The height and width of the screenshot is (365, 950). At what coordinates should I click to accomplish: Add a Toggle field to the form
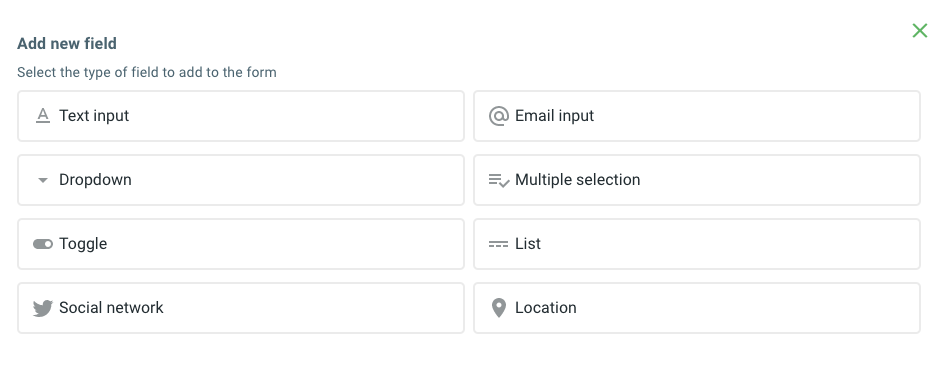[x=241, y=244]
